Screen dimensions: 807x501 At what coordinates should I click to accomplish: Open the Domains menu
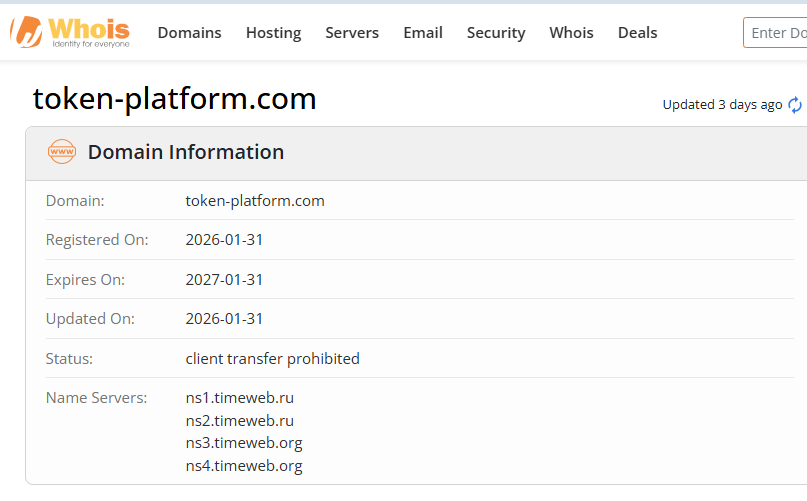tap(189, 33)
